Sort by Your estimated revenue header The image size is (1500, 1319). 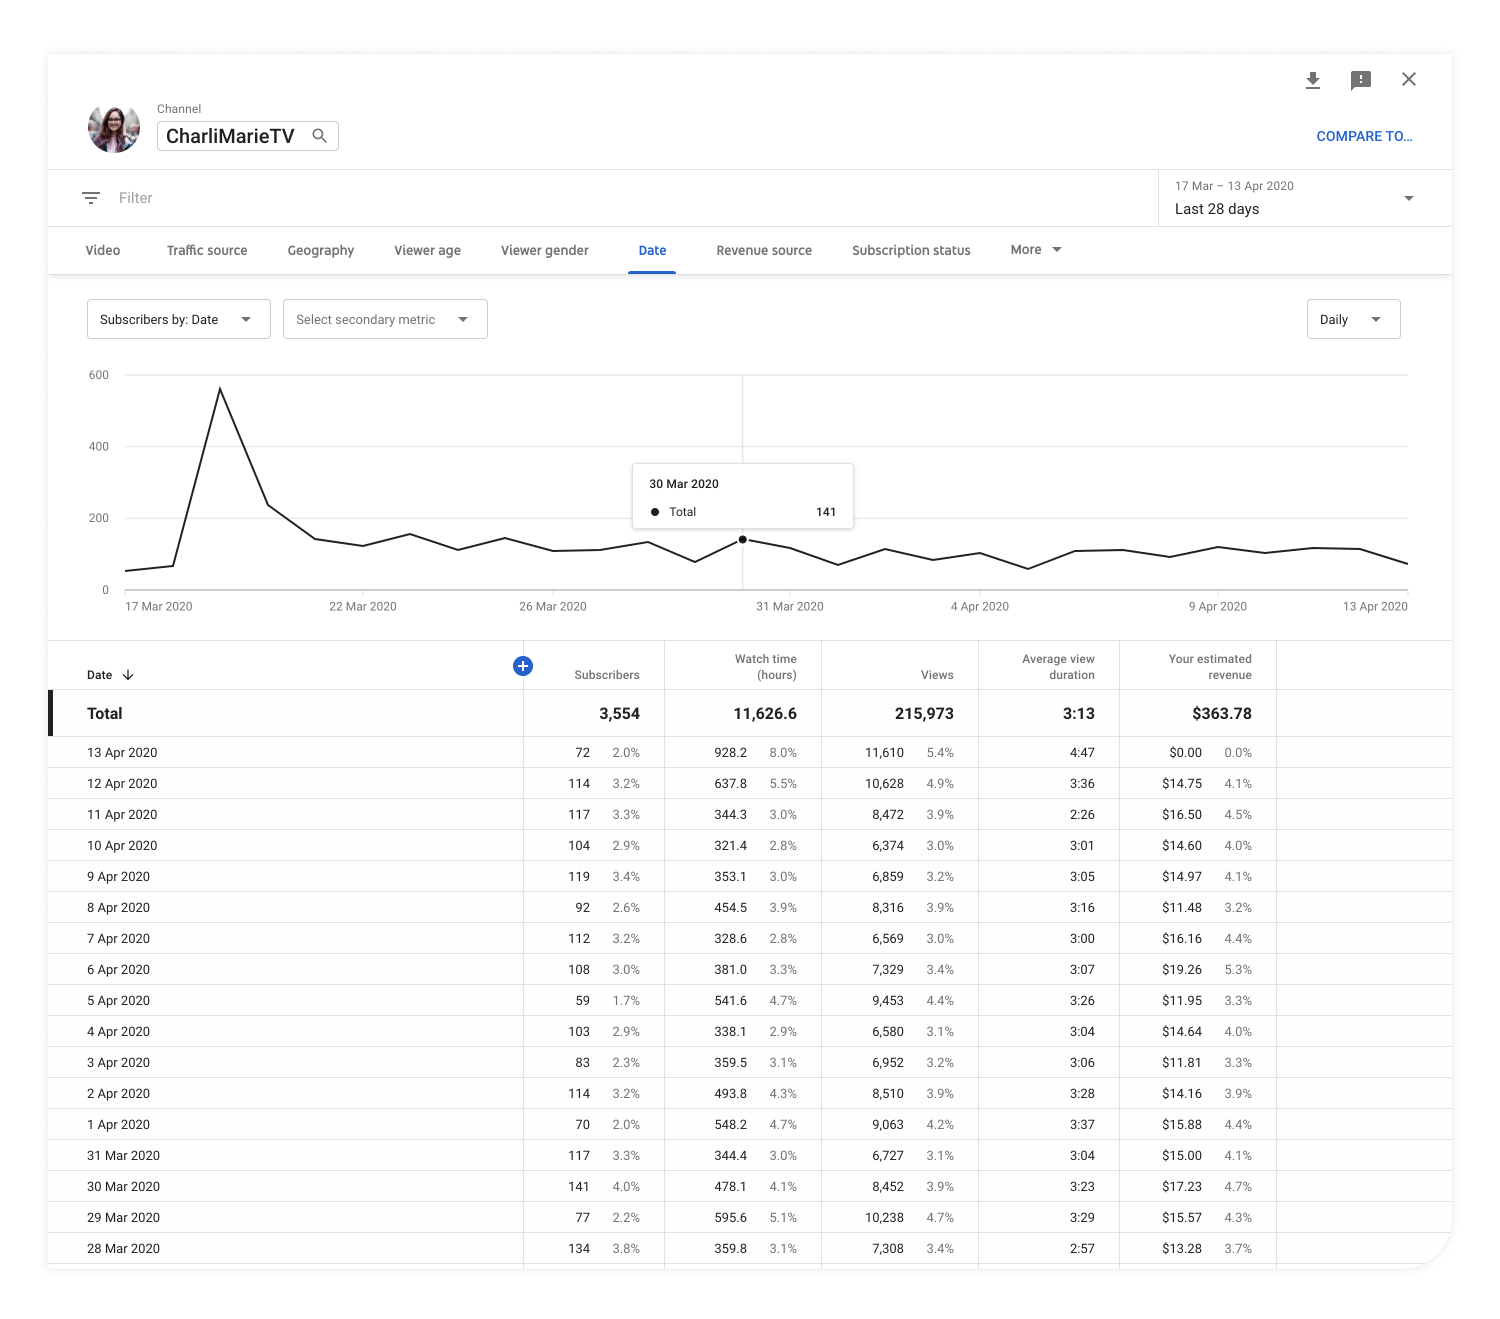click(x=1210, y=667)
